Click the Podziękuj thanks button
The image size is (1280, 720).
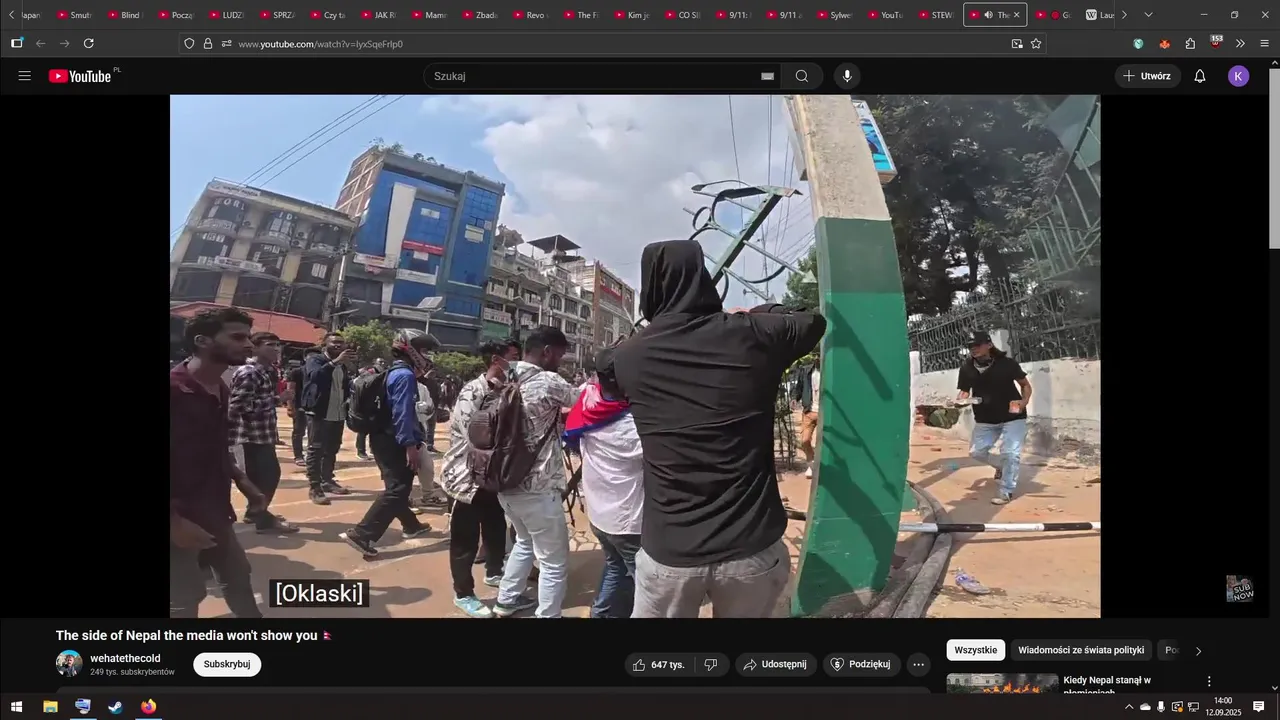point(862,665)
